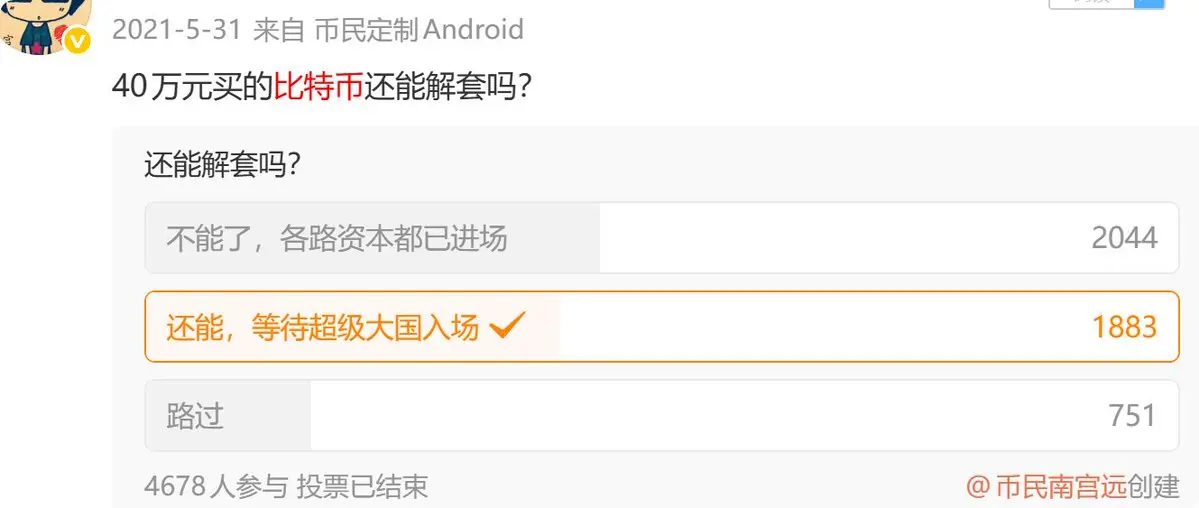Screen dimensions: 1199x508
Task: Select option 不能了，各路资本都已进场
Action: (661, 238)
